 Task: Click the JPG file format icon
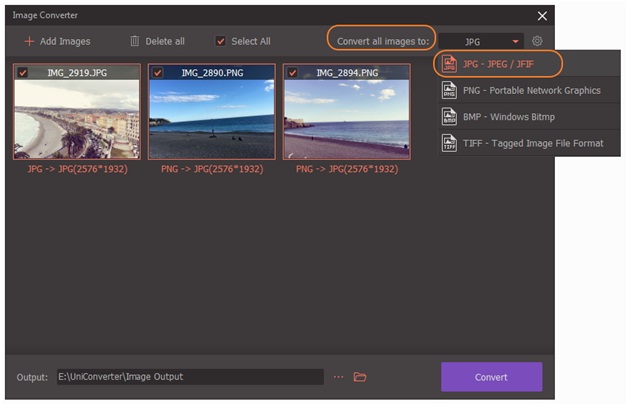(449, 65)
